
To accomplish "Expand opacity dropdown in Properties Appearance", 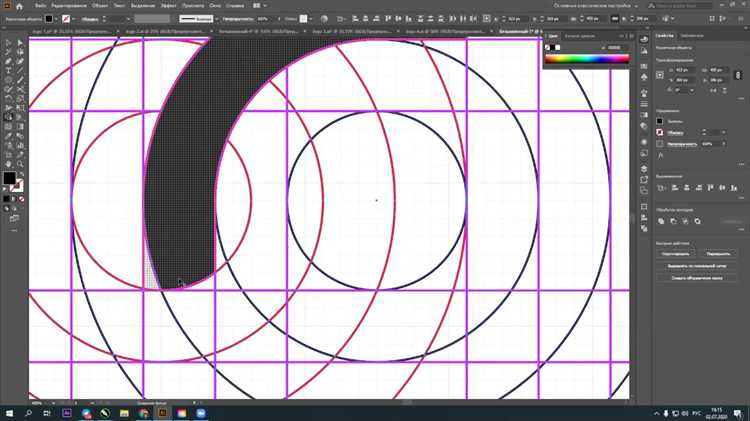I will tap(723, 144).
